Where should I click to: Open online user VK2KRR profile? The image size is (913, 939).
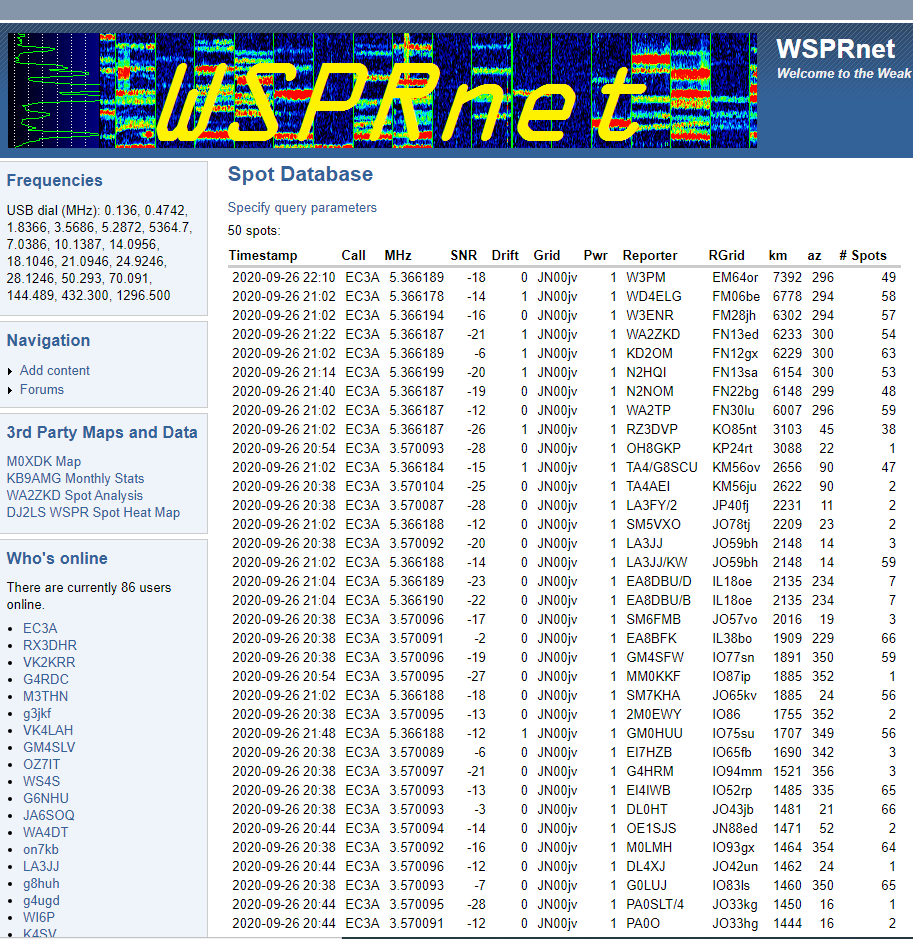coord(49,662)
